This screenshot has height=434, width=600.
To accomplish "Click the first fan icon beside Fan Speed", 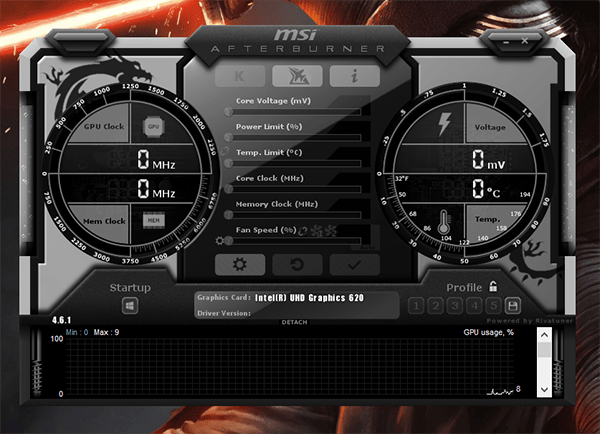I will coord(316,231).
